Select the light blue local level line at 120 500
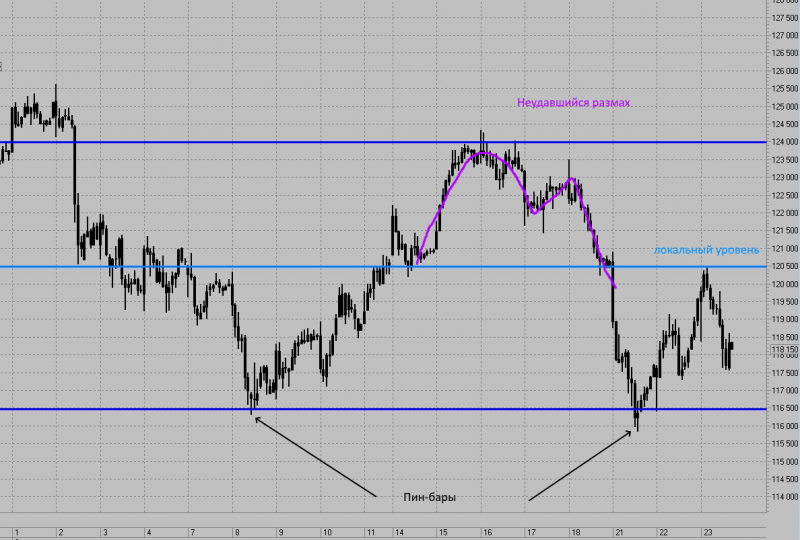 [x=383, y=267]
